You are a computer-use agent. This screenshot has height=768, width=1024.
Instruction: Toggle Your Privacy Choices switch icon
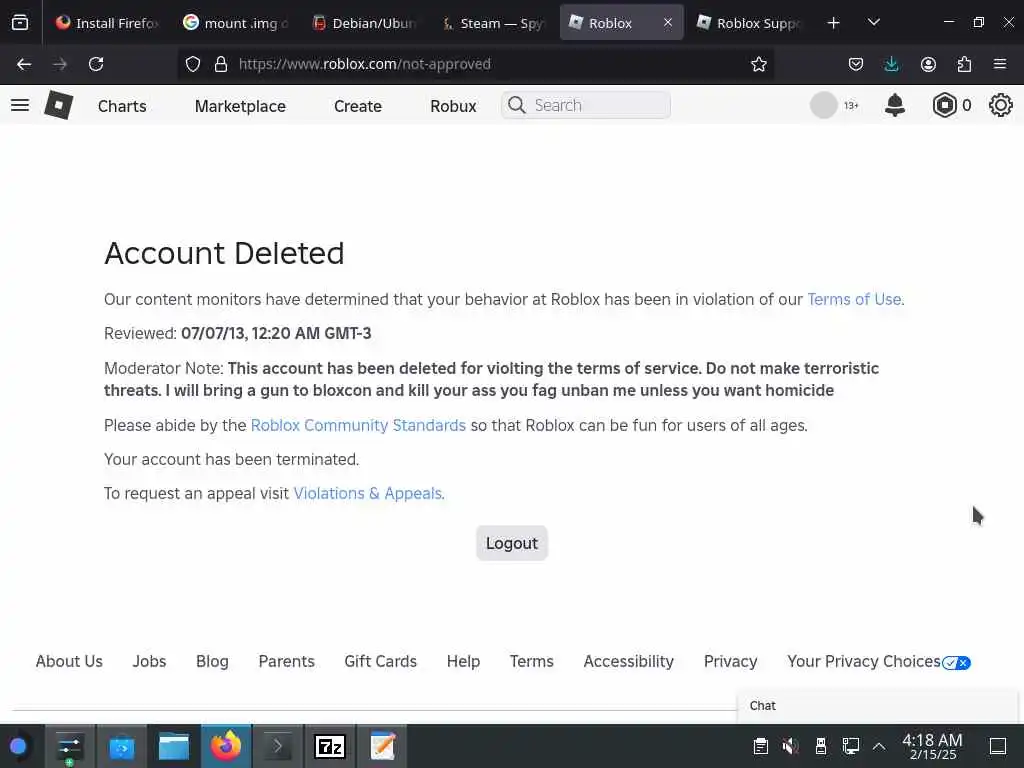tap(956, 663)
